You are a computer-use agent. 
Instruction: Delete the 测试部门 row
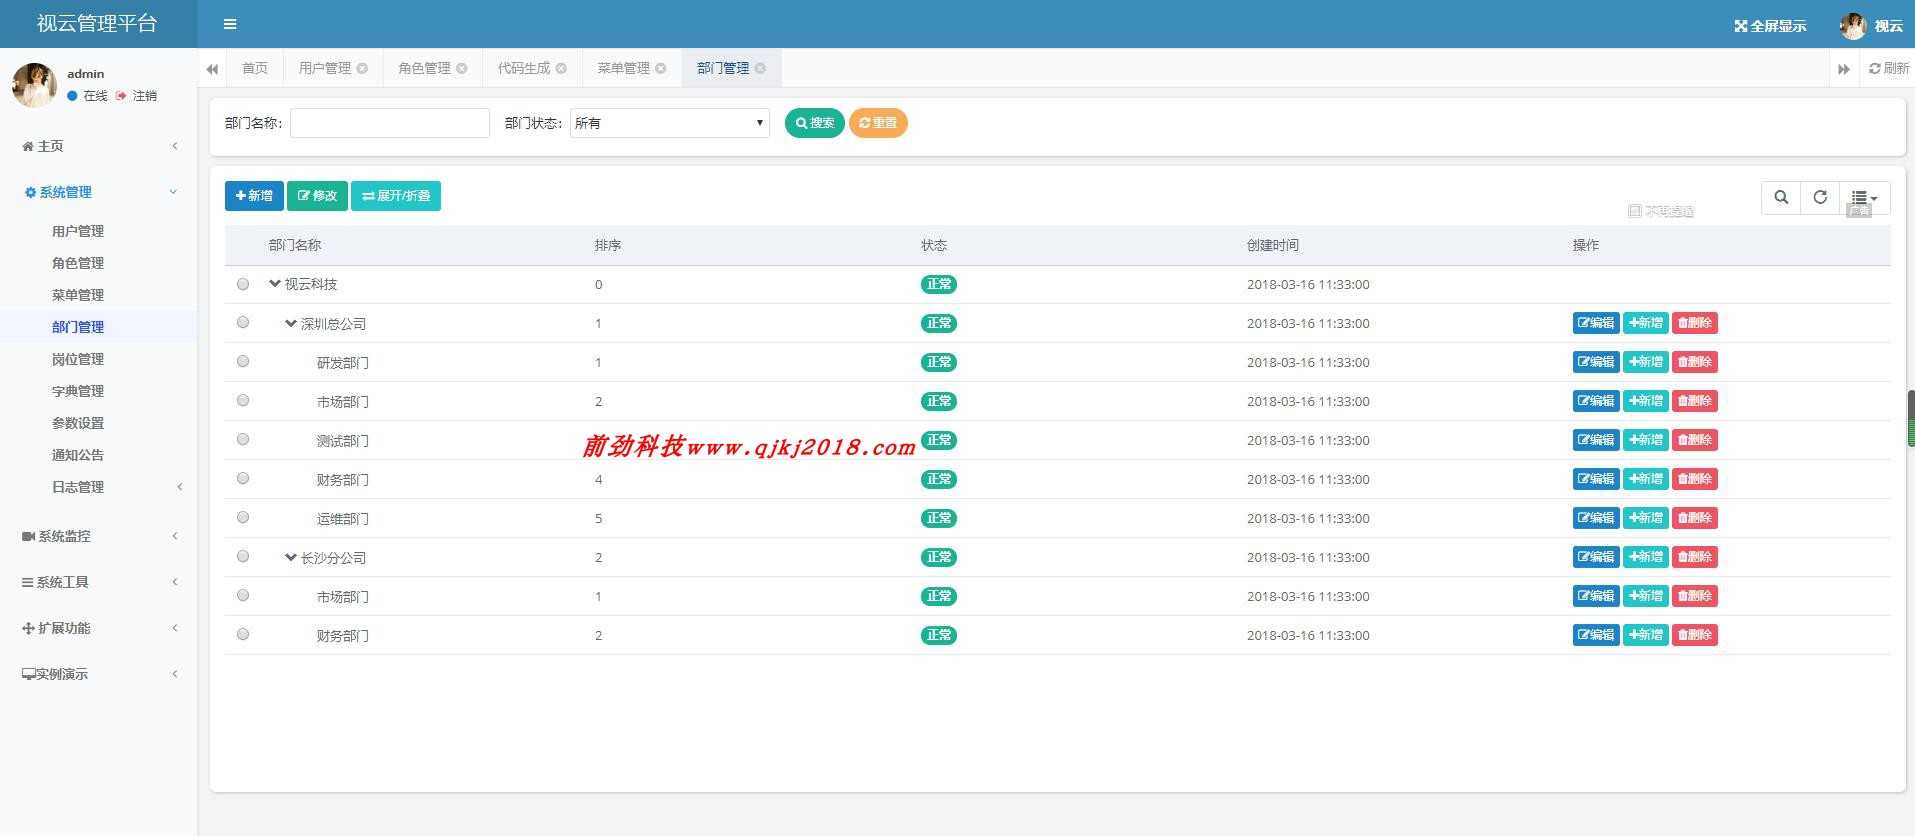tap(1695, 440)
